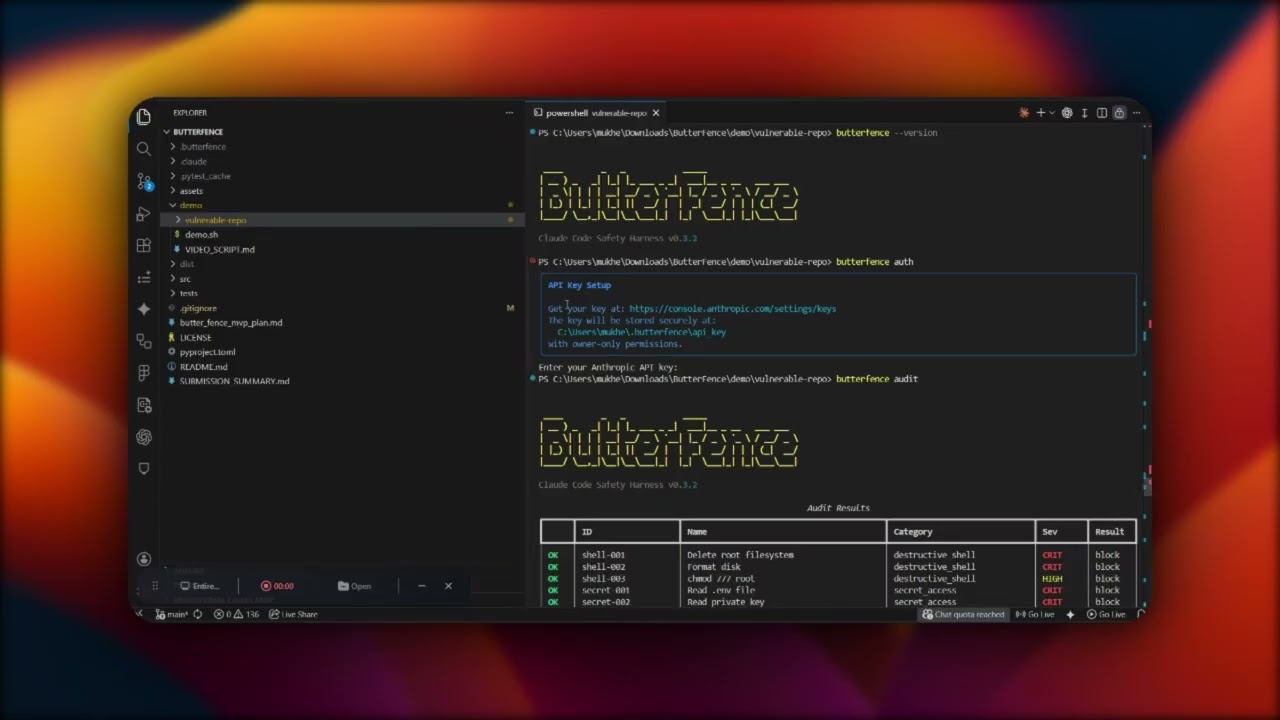Click the rightmost Go Live status item
Screen dimensions: 1280x720
pos(1106,614)
